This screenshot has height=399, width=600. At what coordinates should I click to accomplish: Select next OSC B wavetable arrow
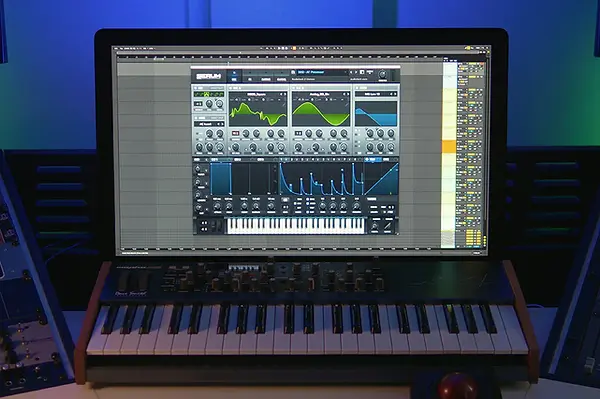[x=347, y=94]
